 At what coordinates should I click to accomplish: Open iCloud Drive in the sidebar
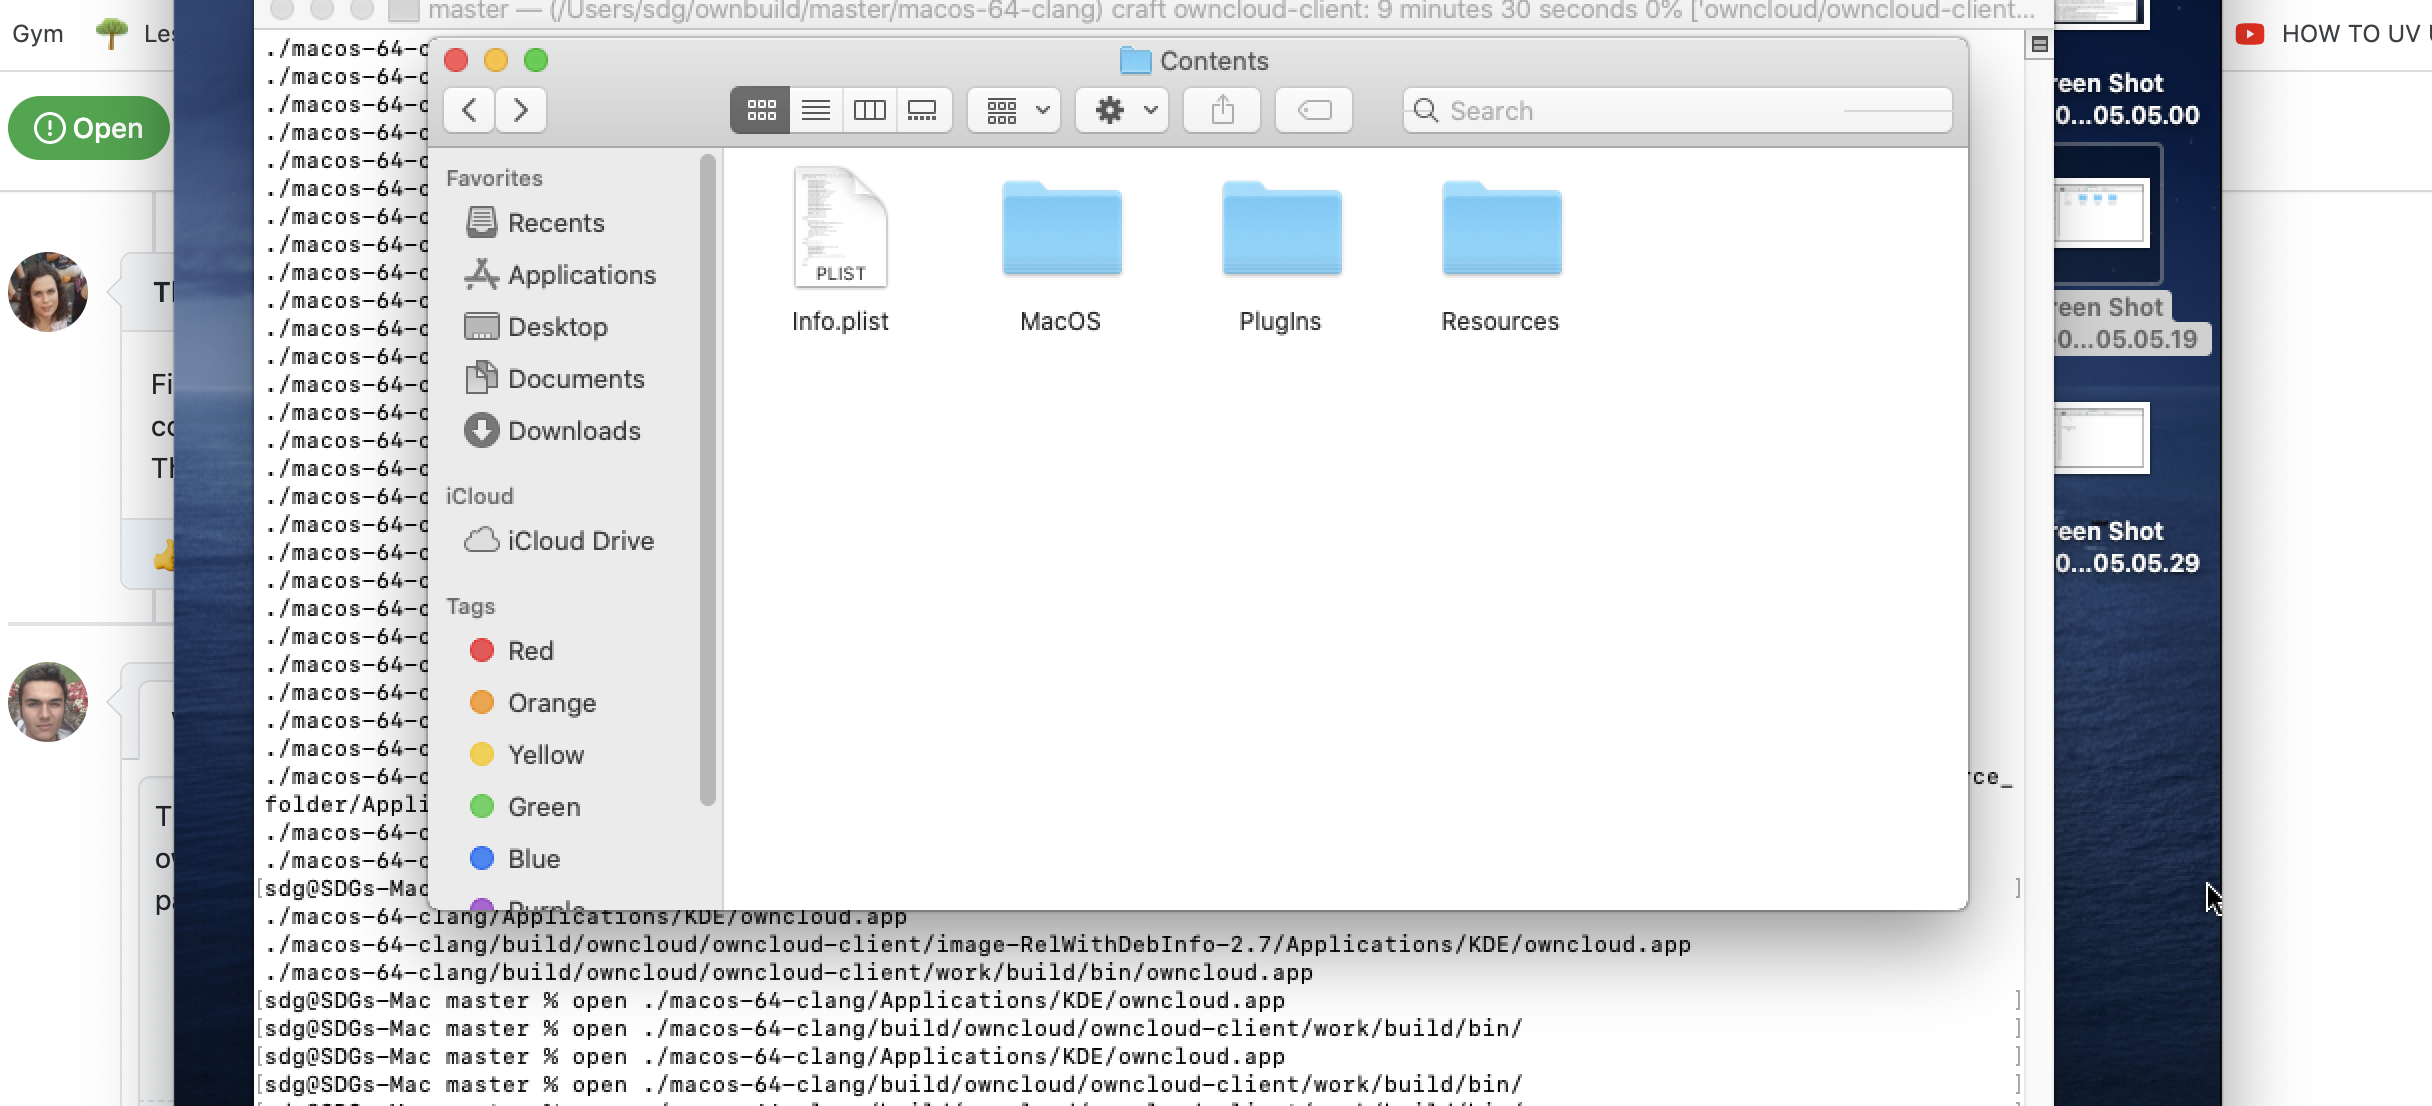coord(560,540)
